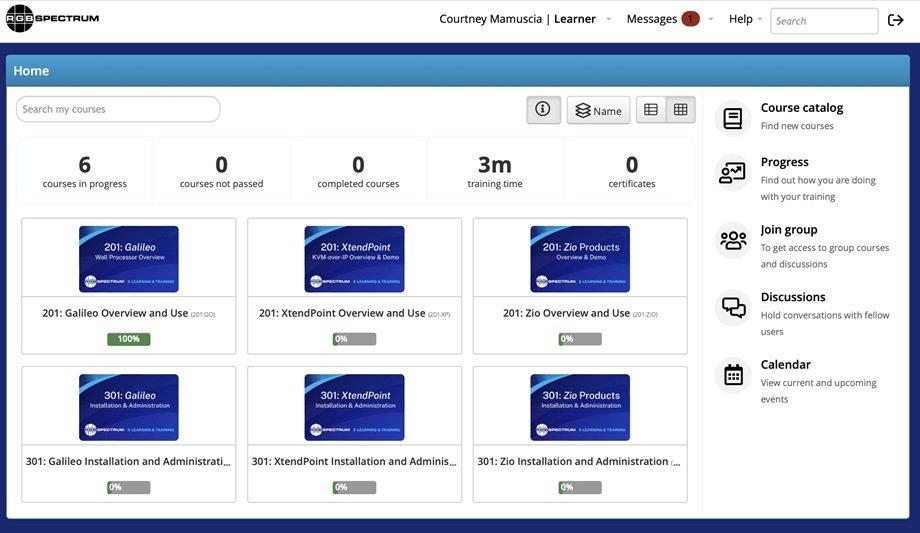Click the RGB Spectrum logo
This screenshot has height=533, width=920.
pos(52,18)
